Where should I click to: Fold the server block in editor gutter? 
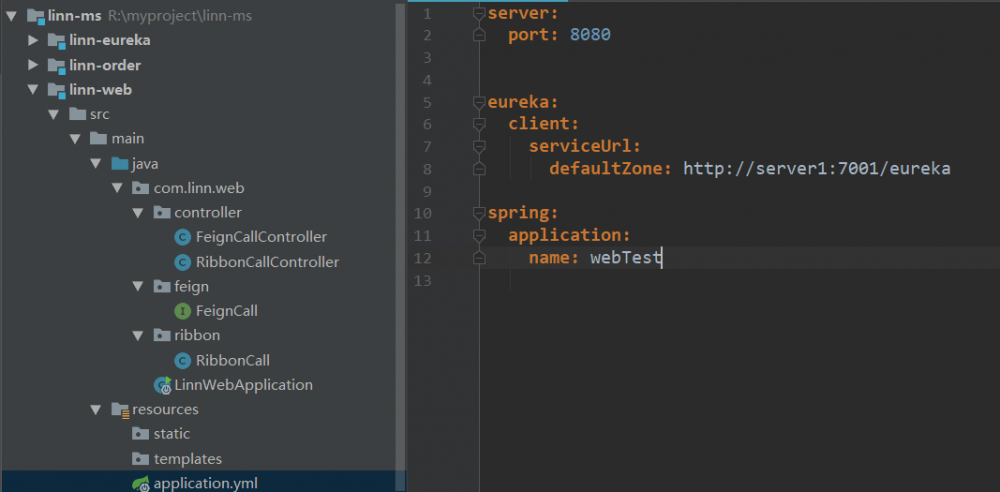[x=479, y=13]
